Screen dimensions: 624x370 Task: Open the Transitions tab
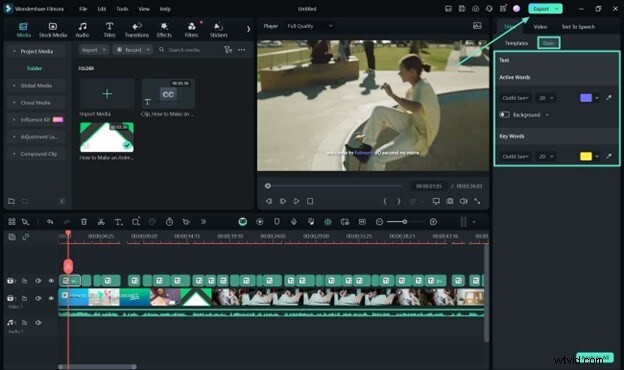pyautogui.click(x=137, y=30)
